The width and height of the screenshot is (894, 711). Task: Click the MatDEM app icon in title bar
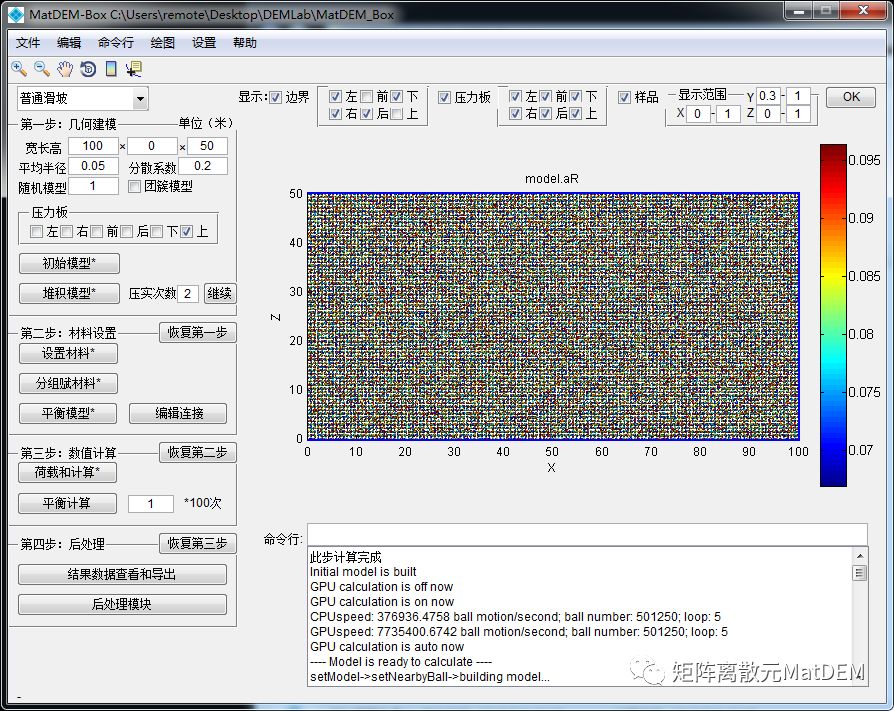tap(15, 14)
